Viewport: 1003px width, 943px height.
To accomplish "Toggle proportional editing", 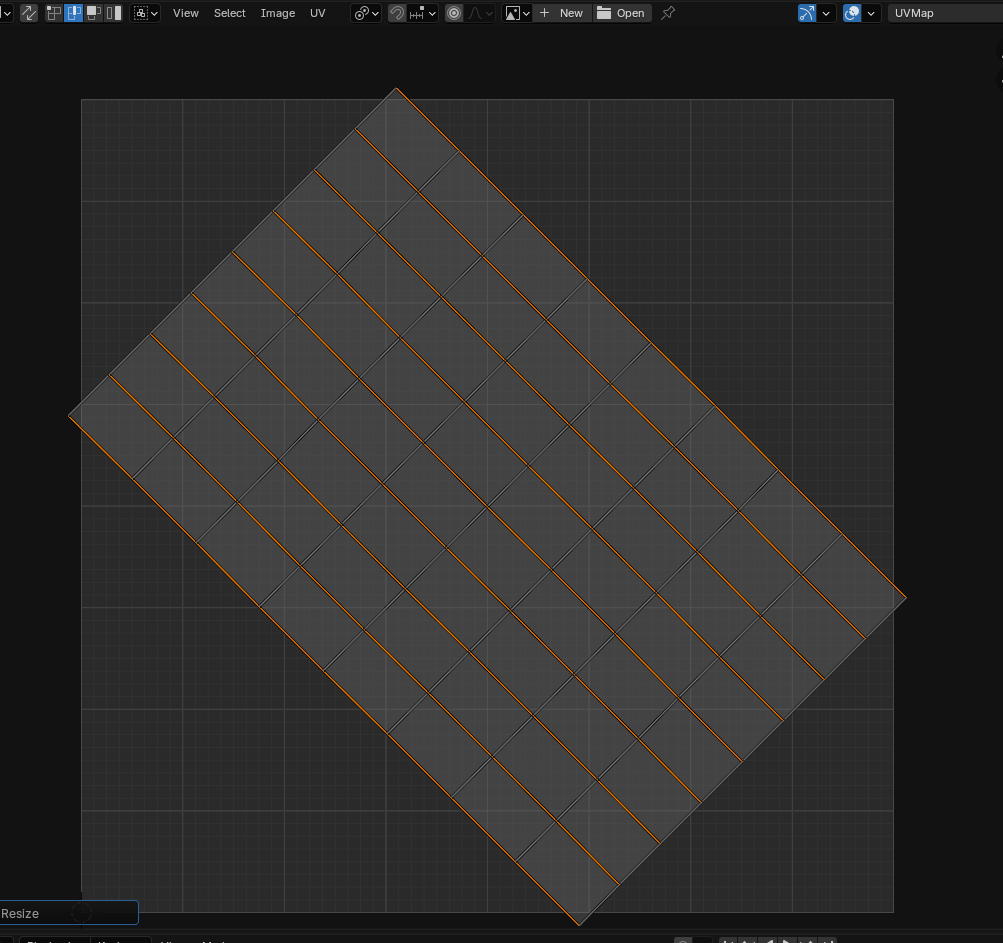I will click(454, 13).
